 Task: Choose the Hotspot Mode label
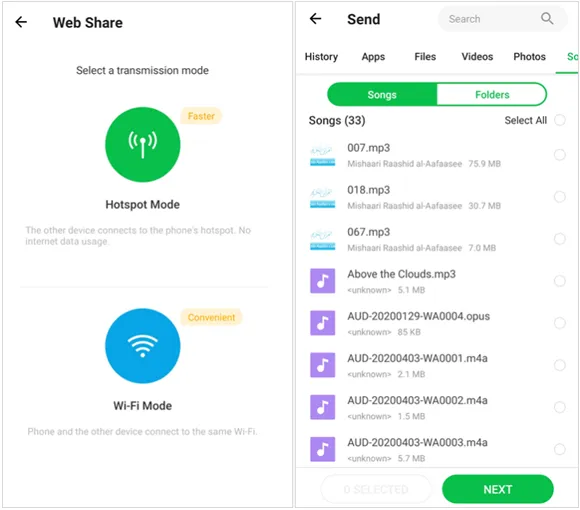143,205
